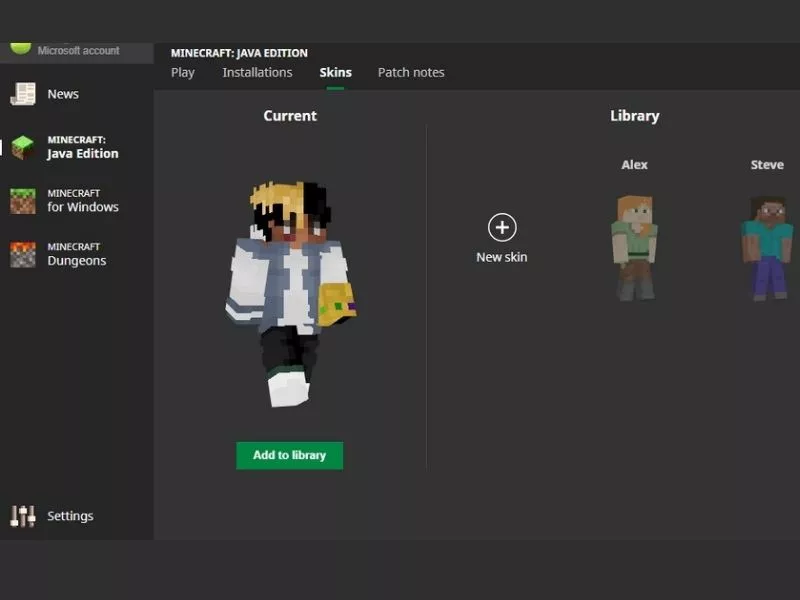This screenshot has height=600, width=800.
Task: Open the Settings sliders icon
Action: pyautogui.click(x=24, y=515)
